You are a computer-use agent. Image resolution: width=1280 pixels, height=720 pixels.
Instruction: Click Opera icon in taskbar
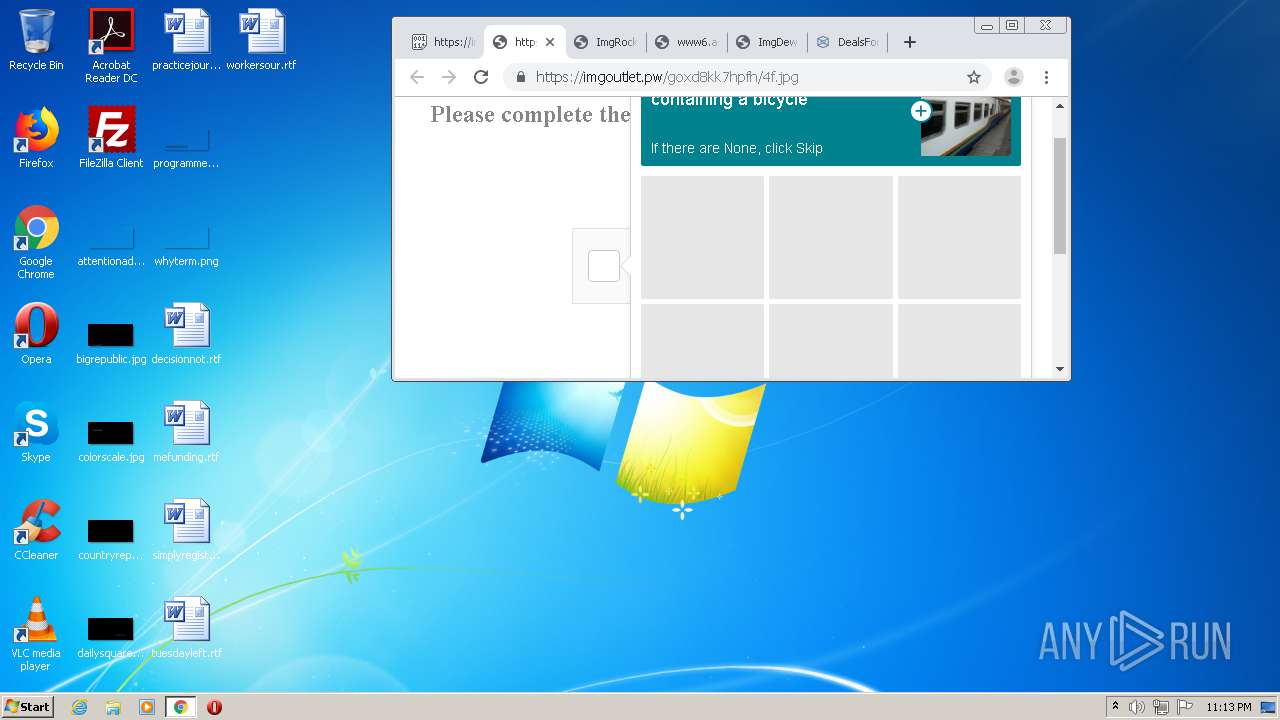point(214,707)
